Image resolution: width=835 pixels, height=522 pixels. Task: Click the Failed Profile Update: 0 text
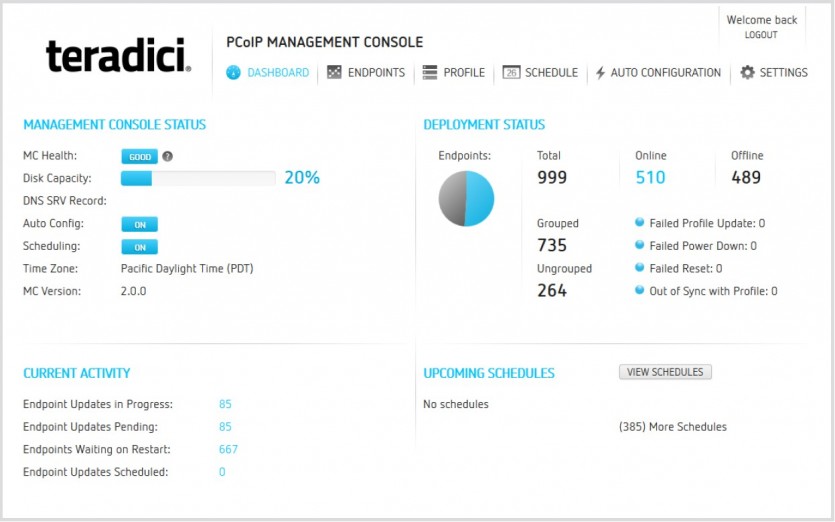(x=707, y=223)
